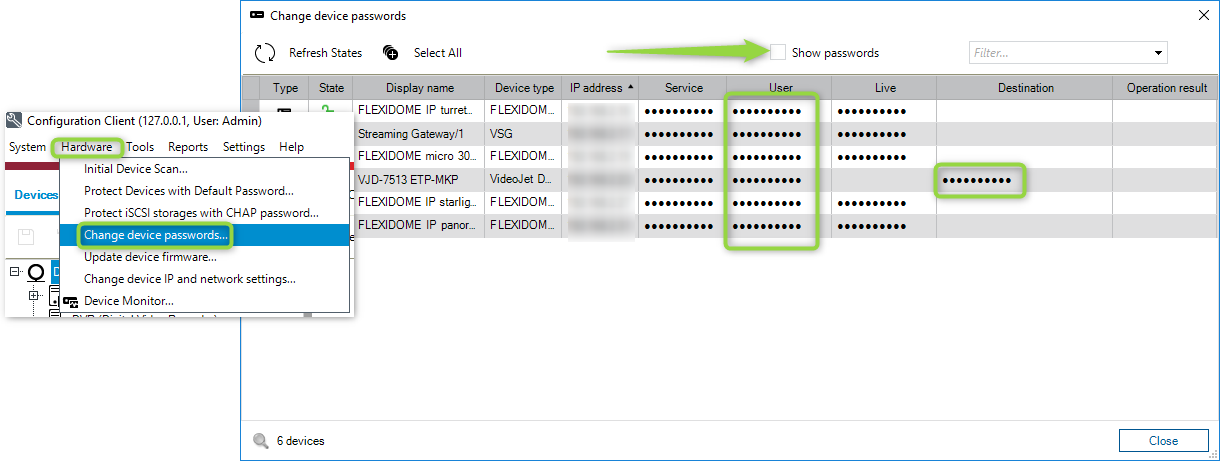Open the Tools menu
The height and width of the screenshot is (461, 1220).
[140, 147]
